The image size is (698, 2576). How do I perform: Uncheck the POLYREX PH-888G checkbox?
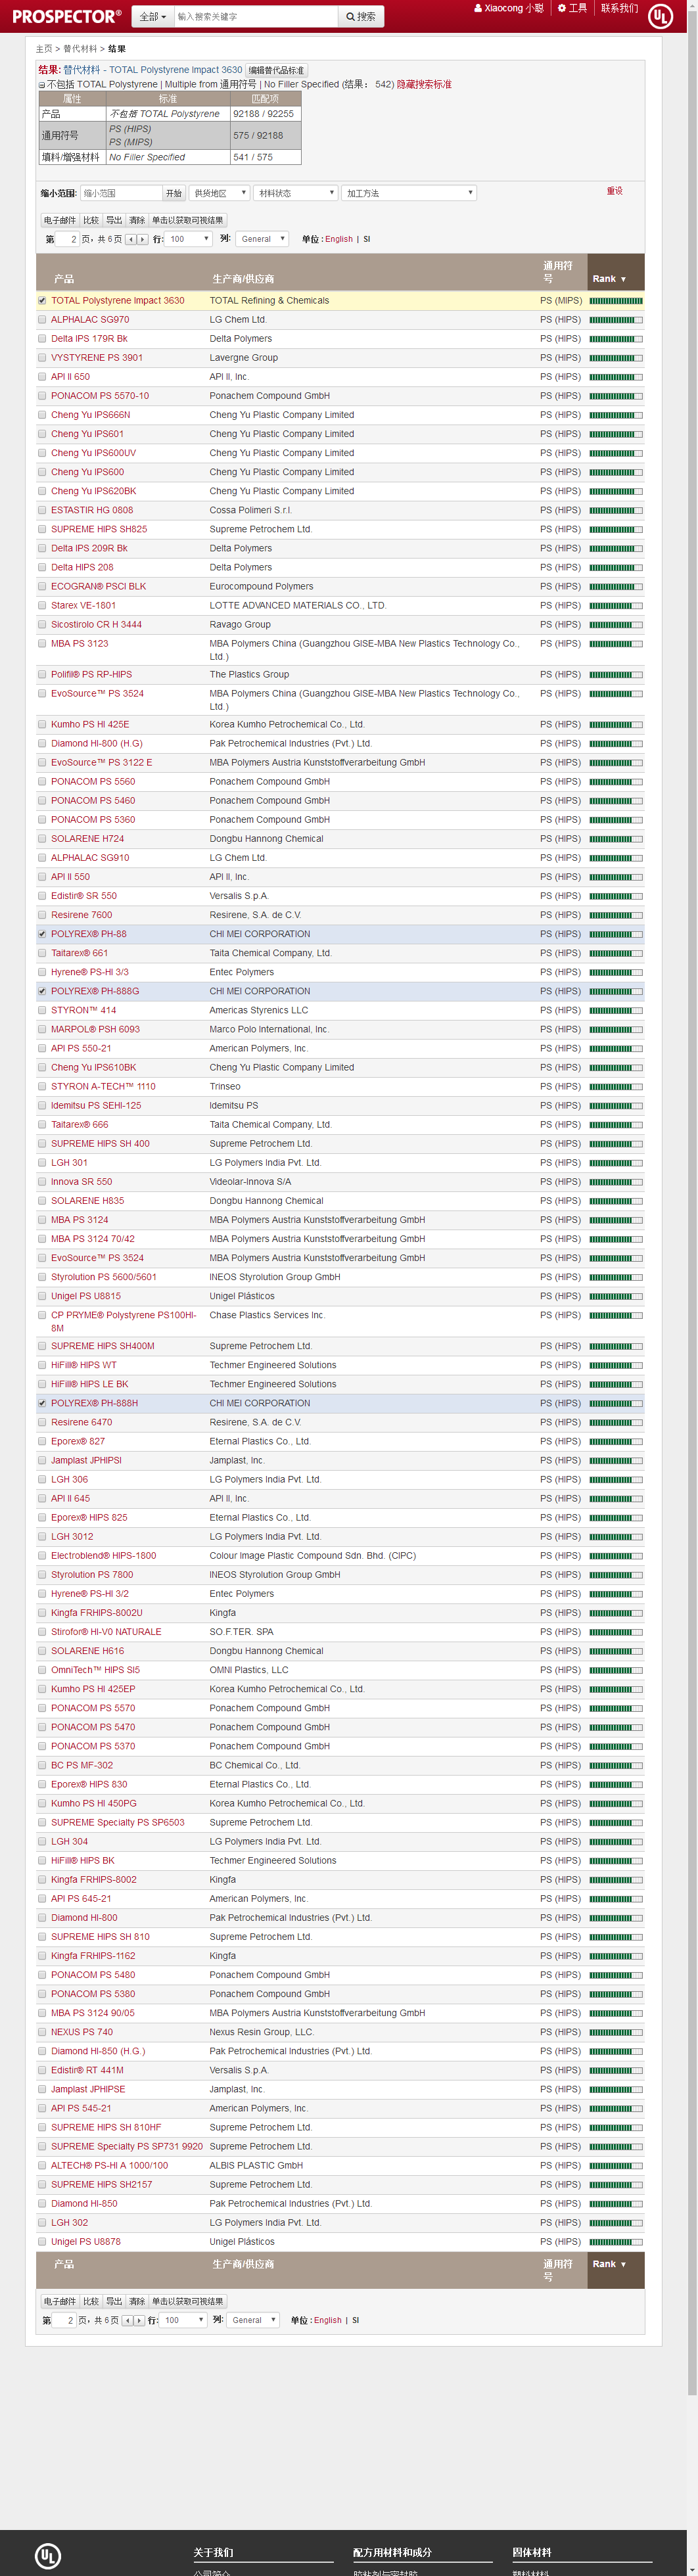pos(42,991)
